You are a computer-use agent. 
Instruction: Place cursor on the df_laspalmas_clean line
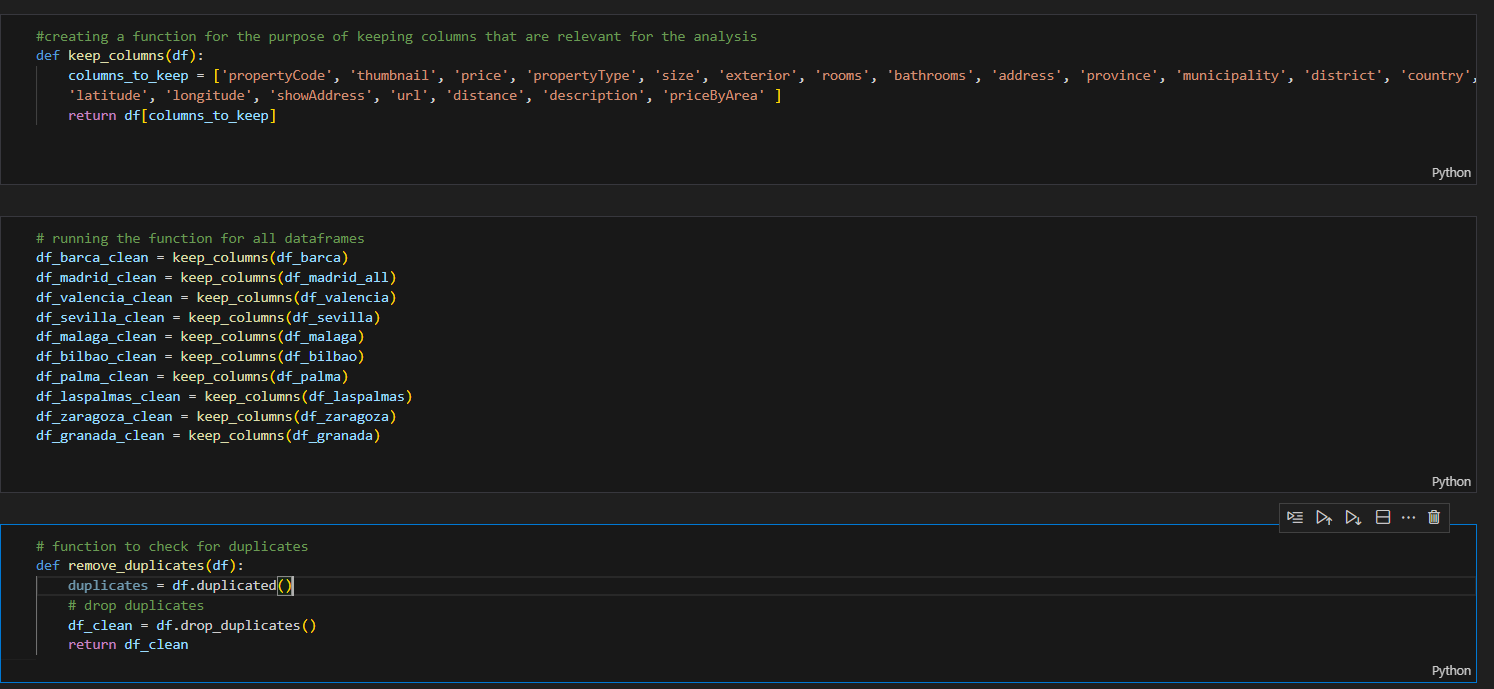click(x=224, y=397)
